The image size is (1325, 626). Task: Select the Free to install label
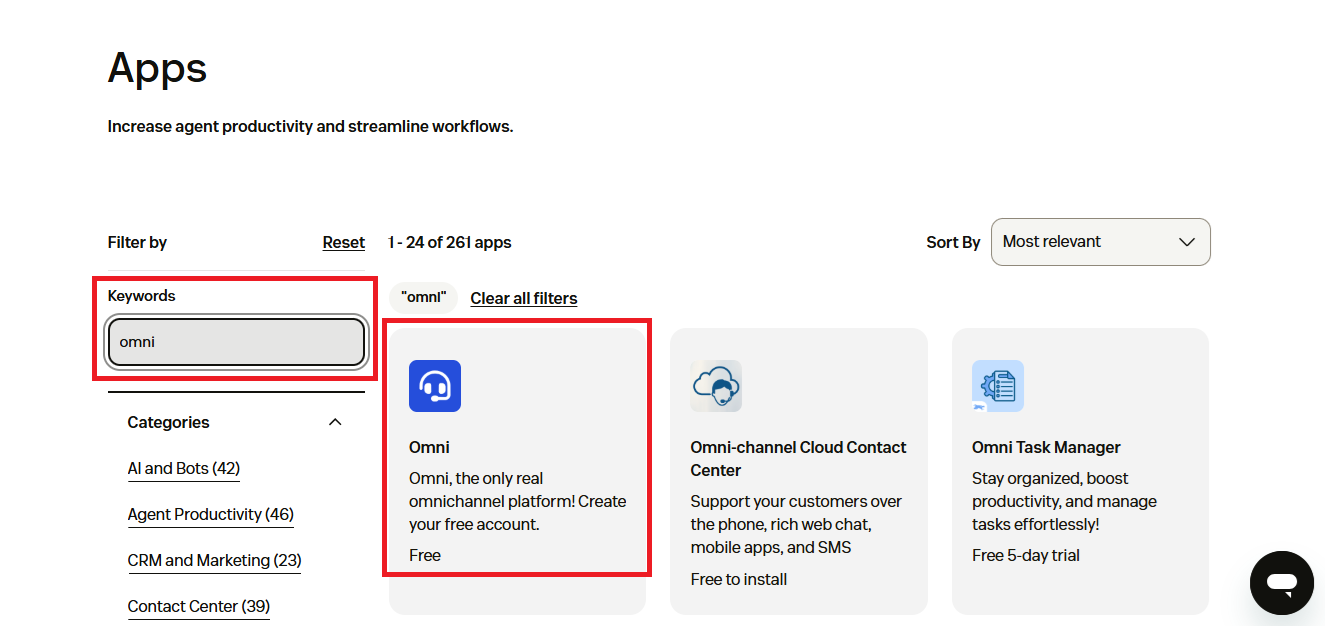[x=739, y=579]
